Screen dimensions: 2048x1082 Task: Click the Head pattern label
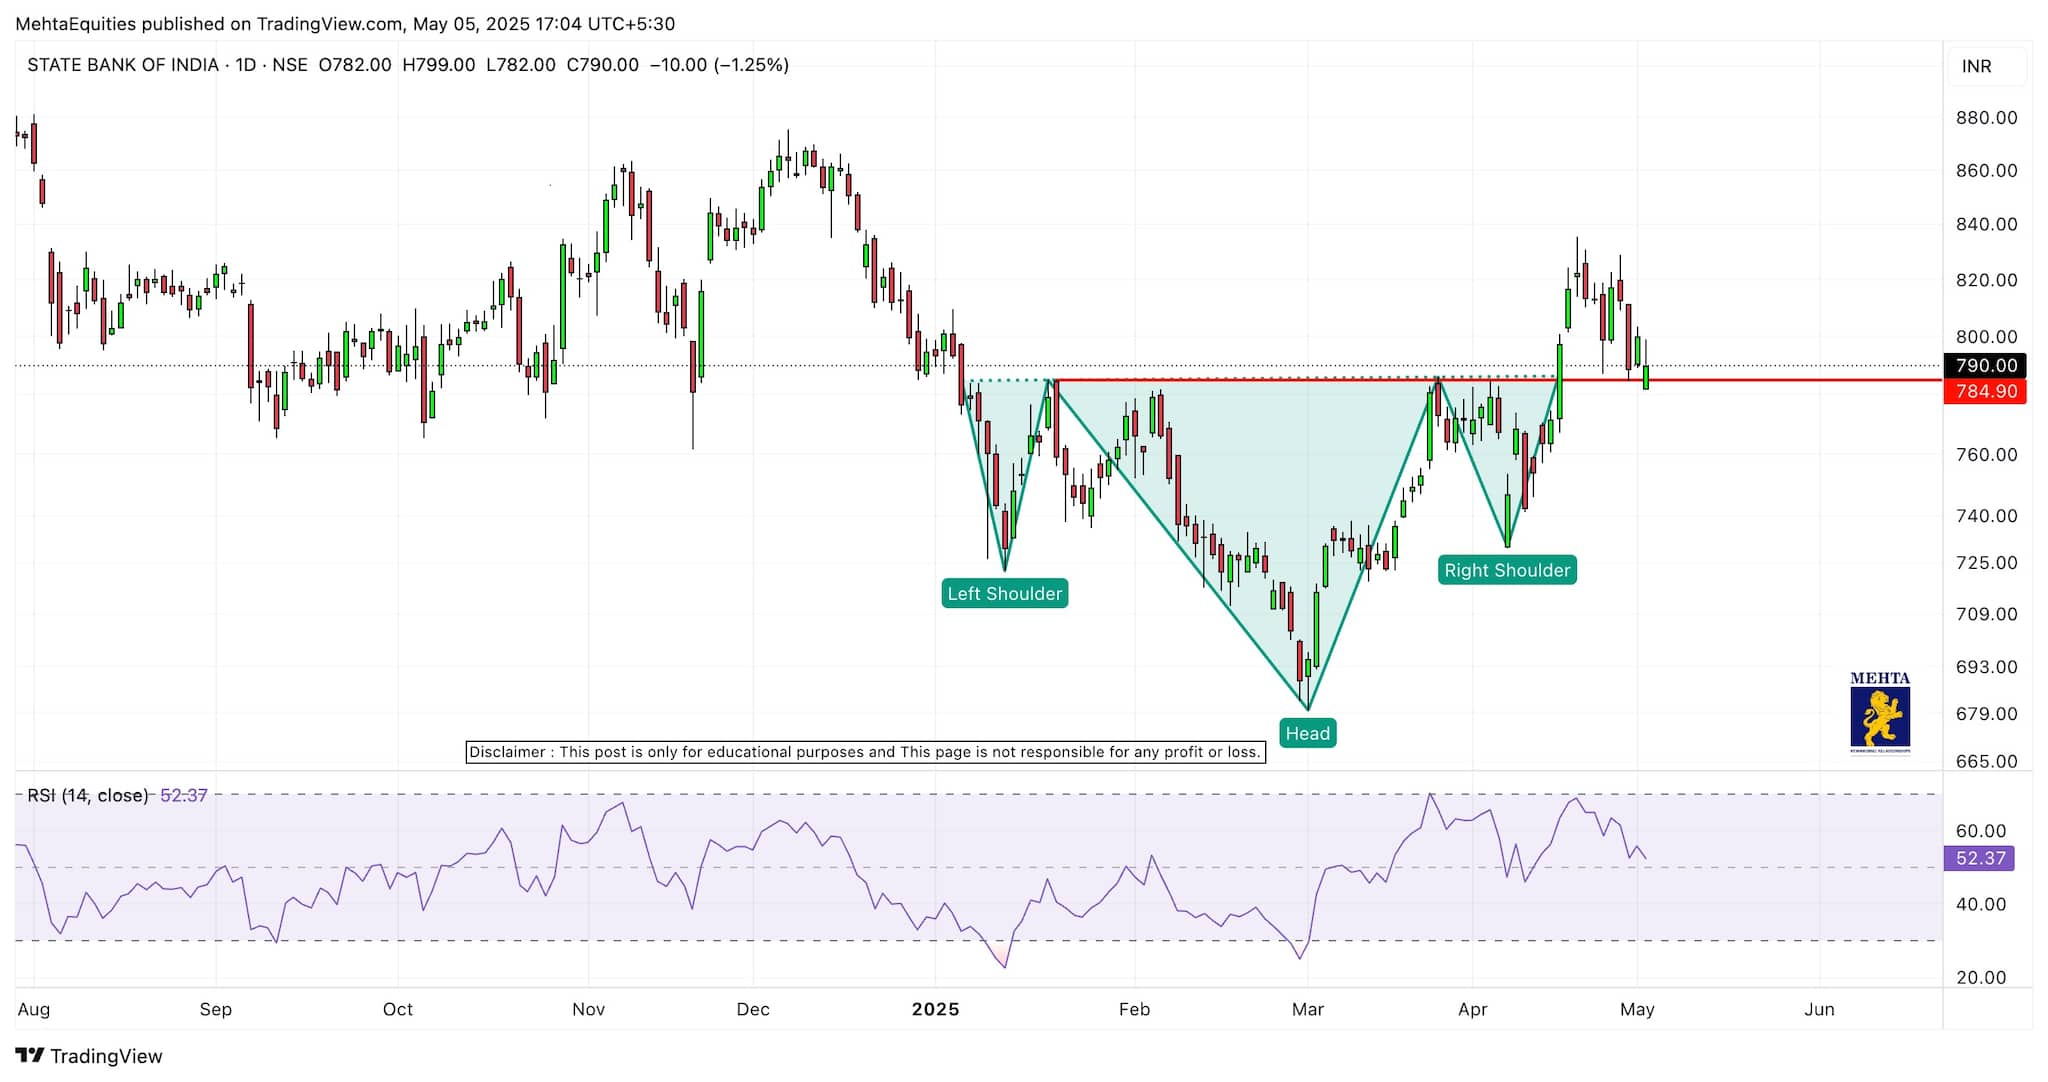[x=1307, y=733]
